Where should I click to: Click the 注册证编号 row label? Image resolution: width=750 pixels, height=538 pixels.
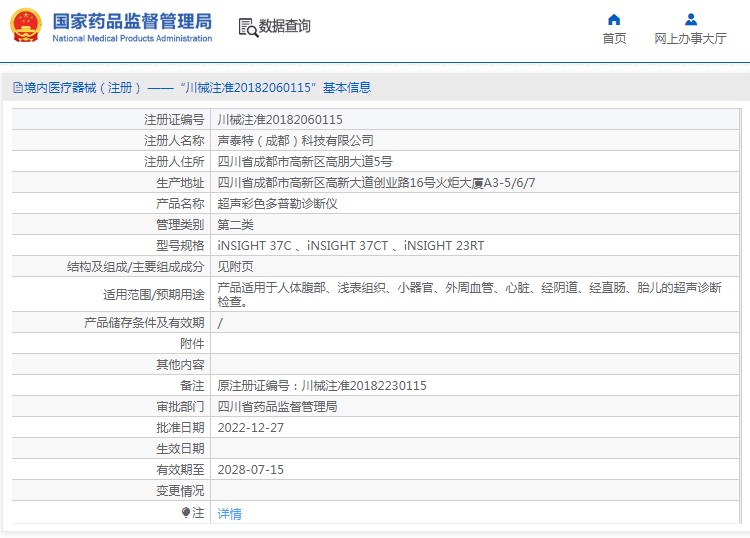[174, 119]
